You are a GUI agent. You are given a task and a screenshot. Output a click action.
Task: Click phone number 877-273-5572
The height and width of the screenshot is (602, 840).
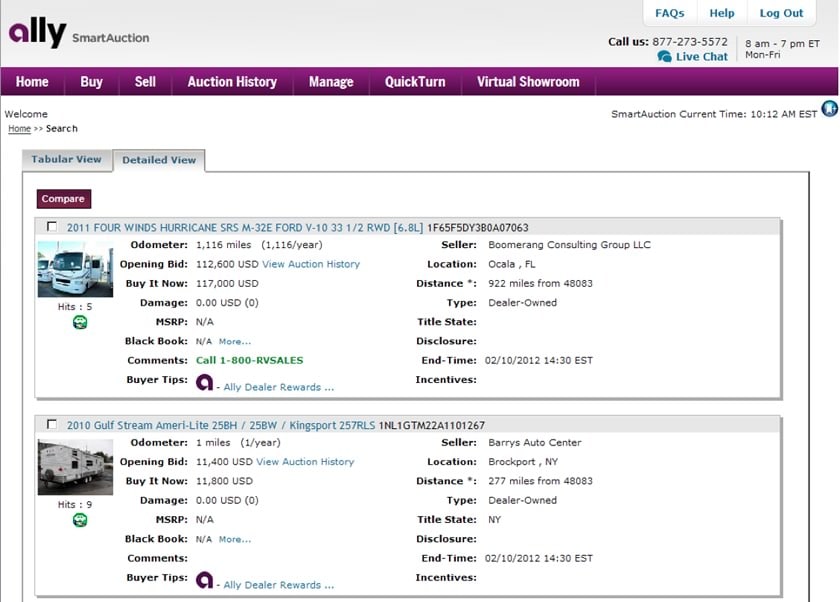click(x=690, y=42)
